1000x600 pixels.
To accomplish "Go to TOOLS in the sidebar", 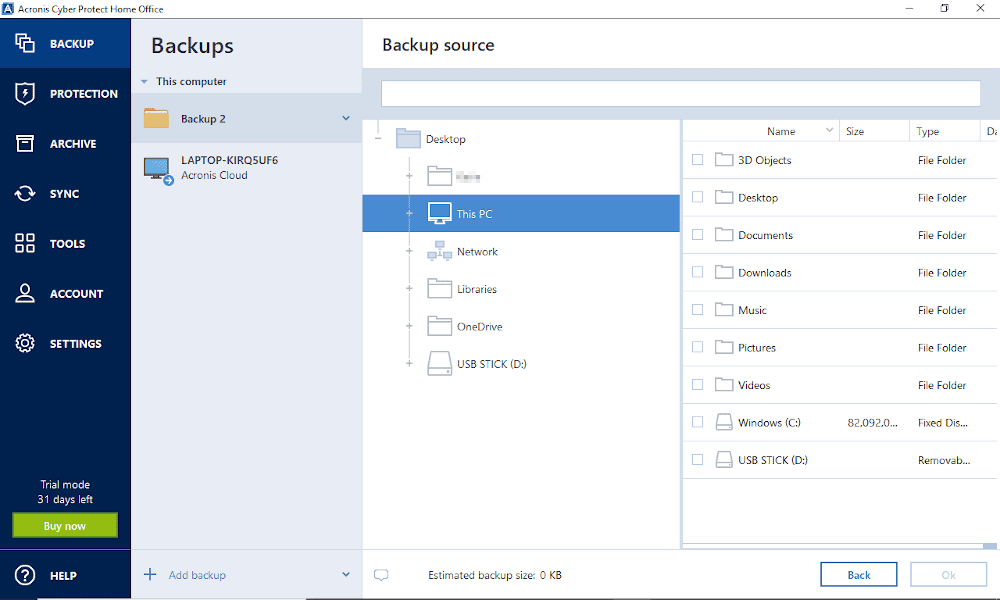I will click(x=65, y=243).
